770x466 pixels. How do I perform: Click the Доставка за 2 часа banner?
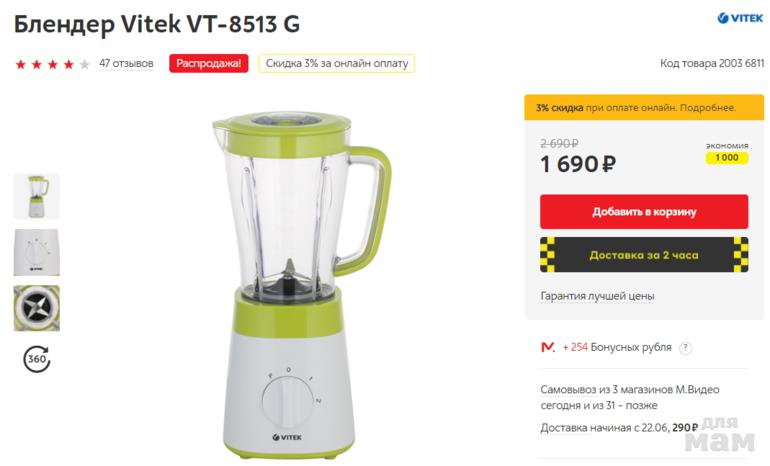point(644,255)
